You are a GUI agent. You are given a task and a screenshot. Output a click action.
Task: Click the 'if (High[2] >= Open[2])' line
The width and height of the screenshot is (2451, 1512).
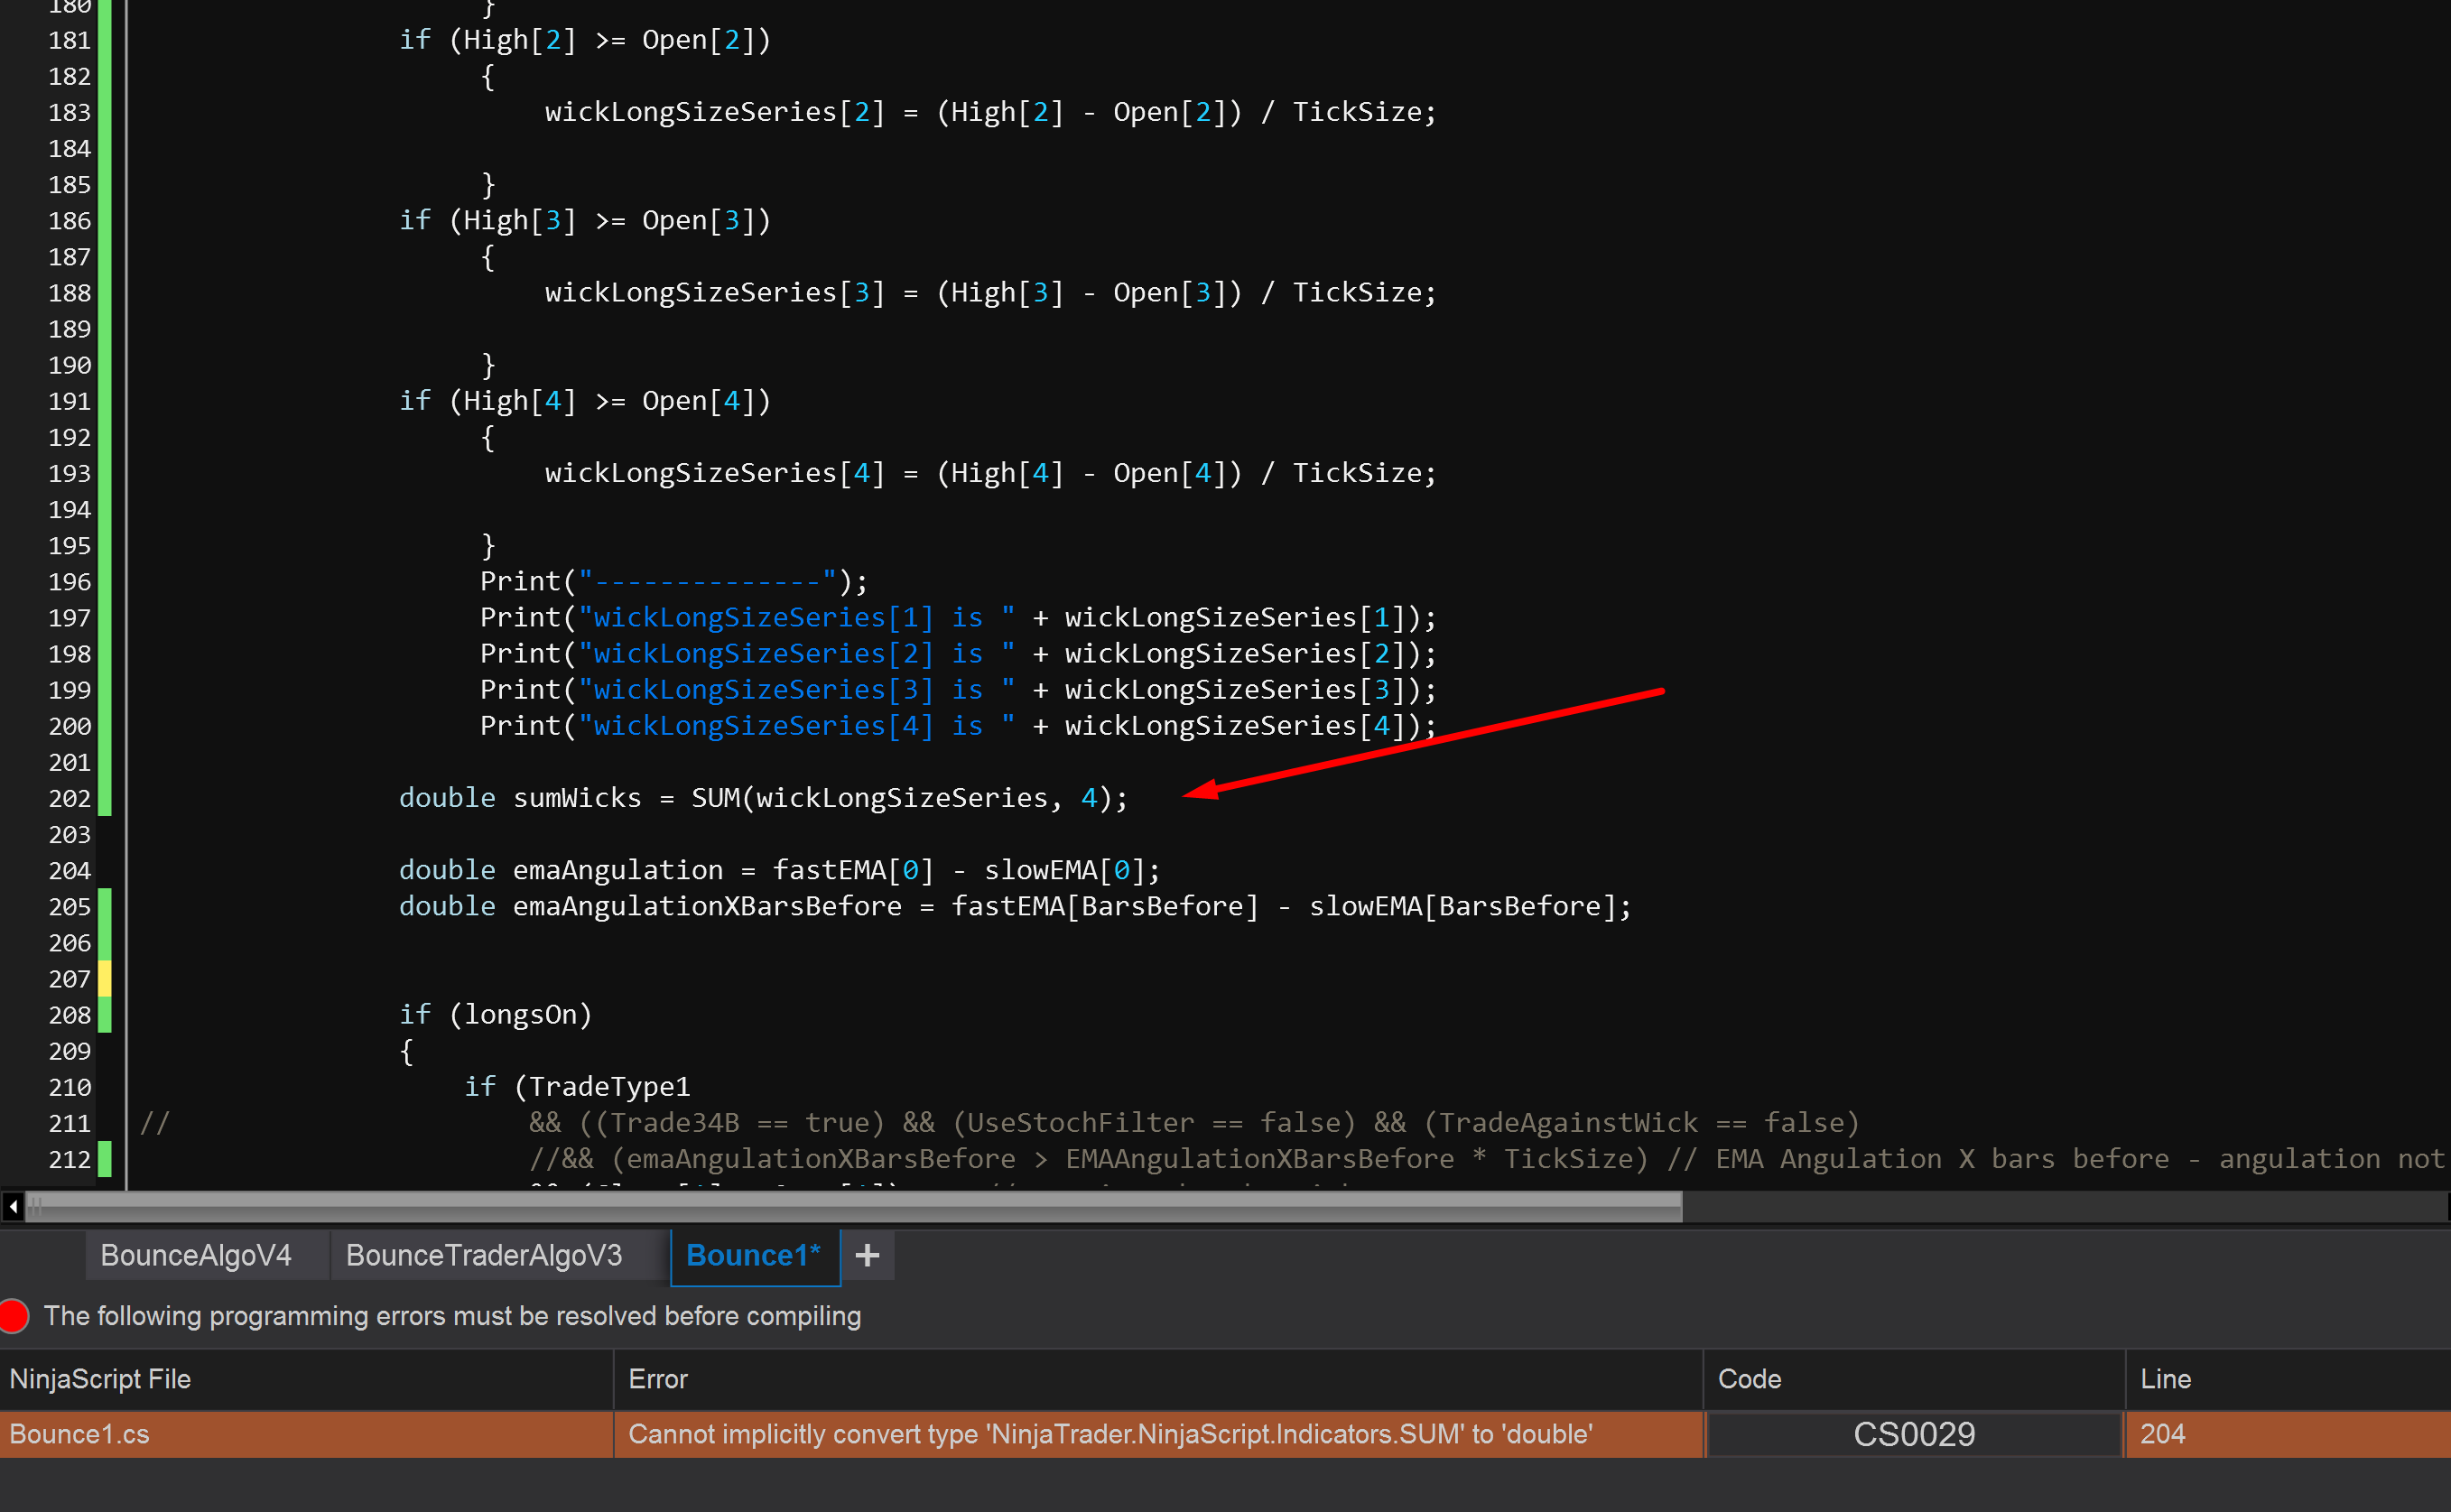pyautogui.click(x=585, y=40)
